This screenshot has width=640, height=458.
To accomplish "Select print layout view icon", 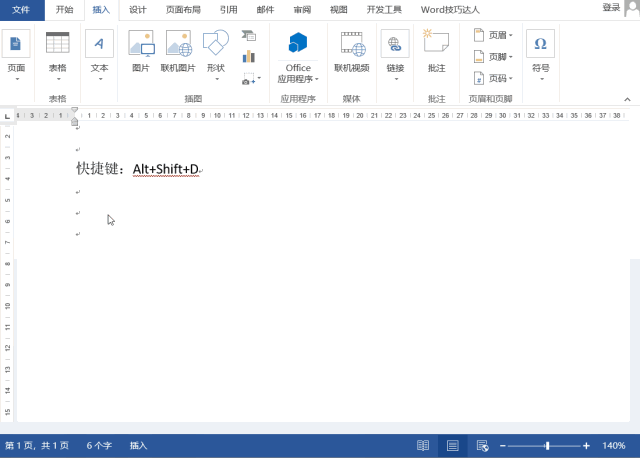I will pos(453,445).
